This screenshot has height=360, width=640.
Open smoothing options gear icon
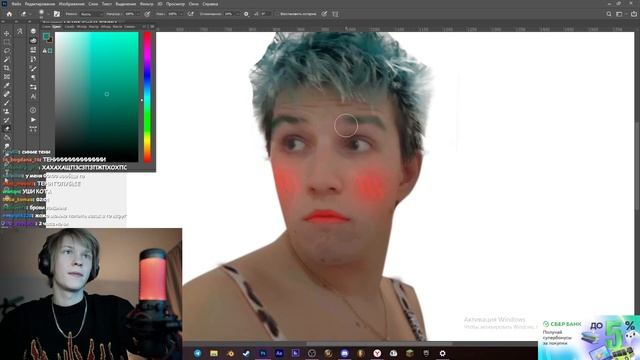tap(246, 14)
